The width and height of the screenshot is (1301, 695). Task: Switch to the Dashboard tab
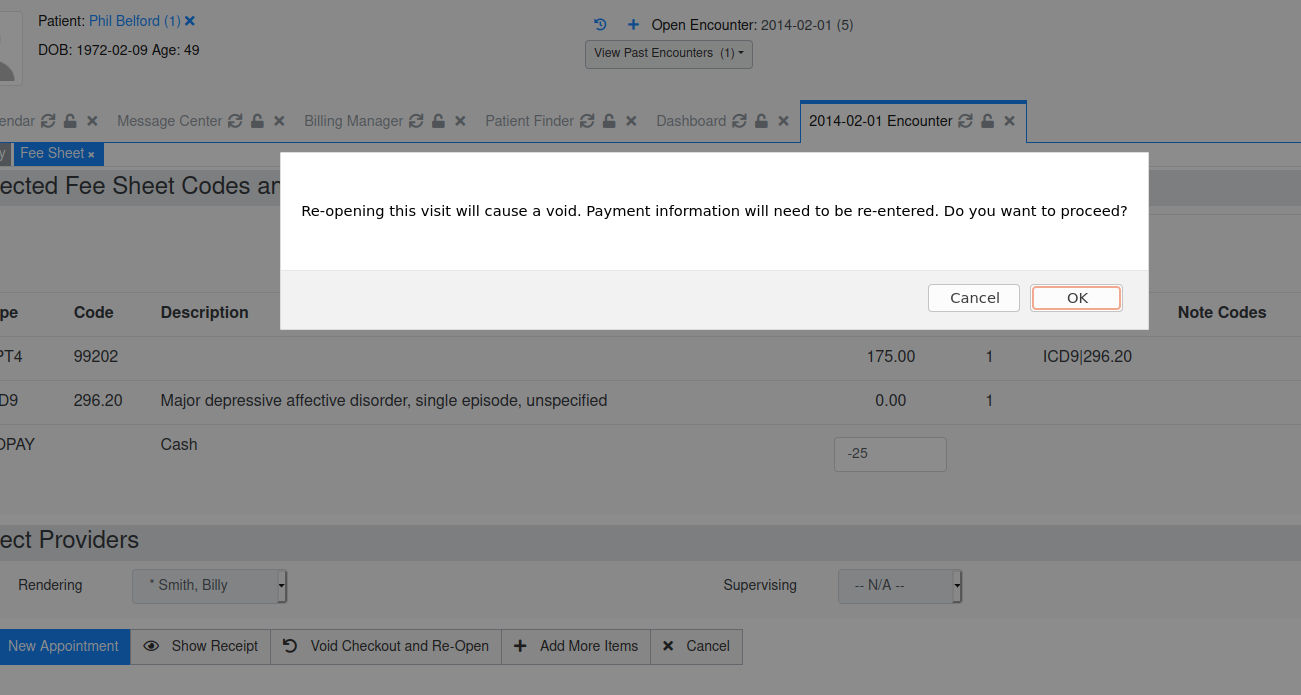coord(692,120)
